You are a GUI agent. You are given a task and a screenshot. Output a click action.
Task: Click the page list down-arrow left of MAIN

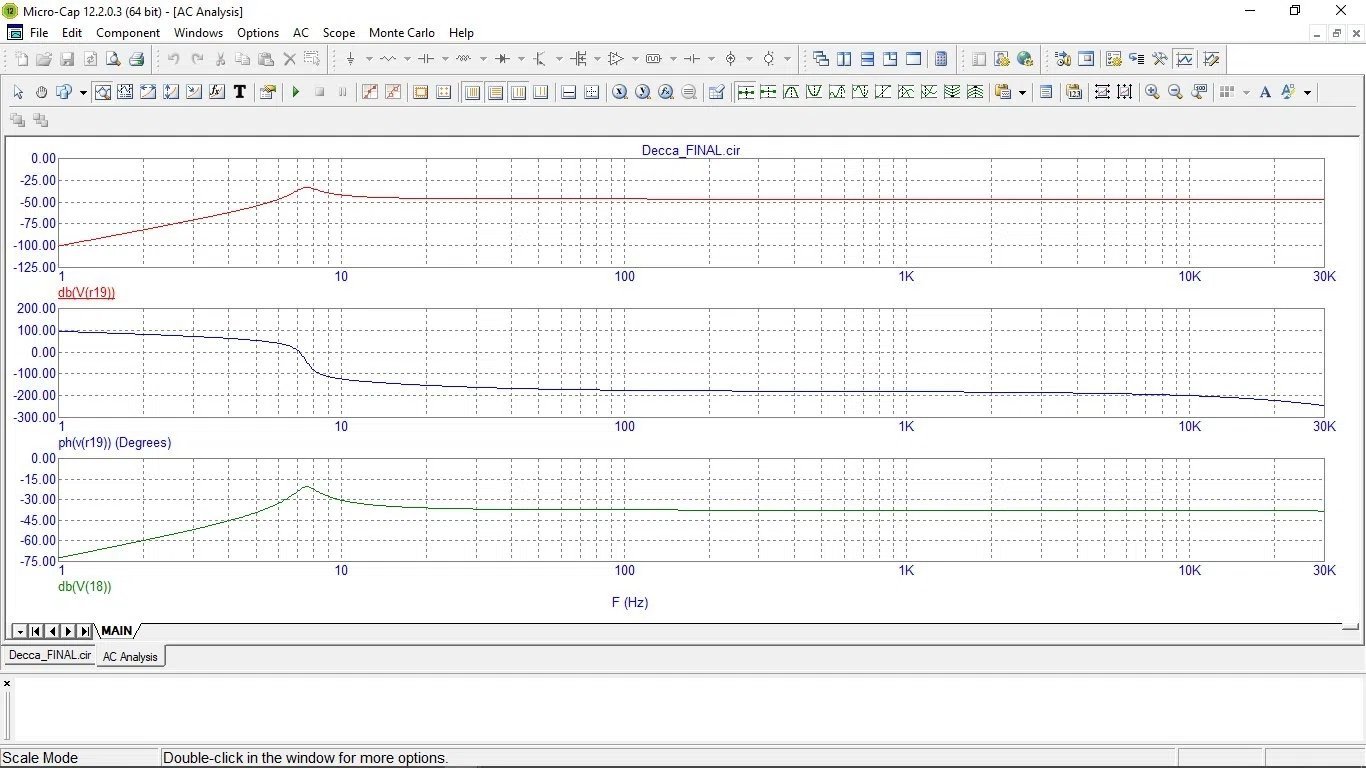pos(19,631)
